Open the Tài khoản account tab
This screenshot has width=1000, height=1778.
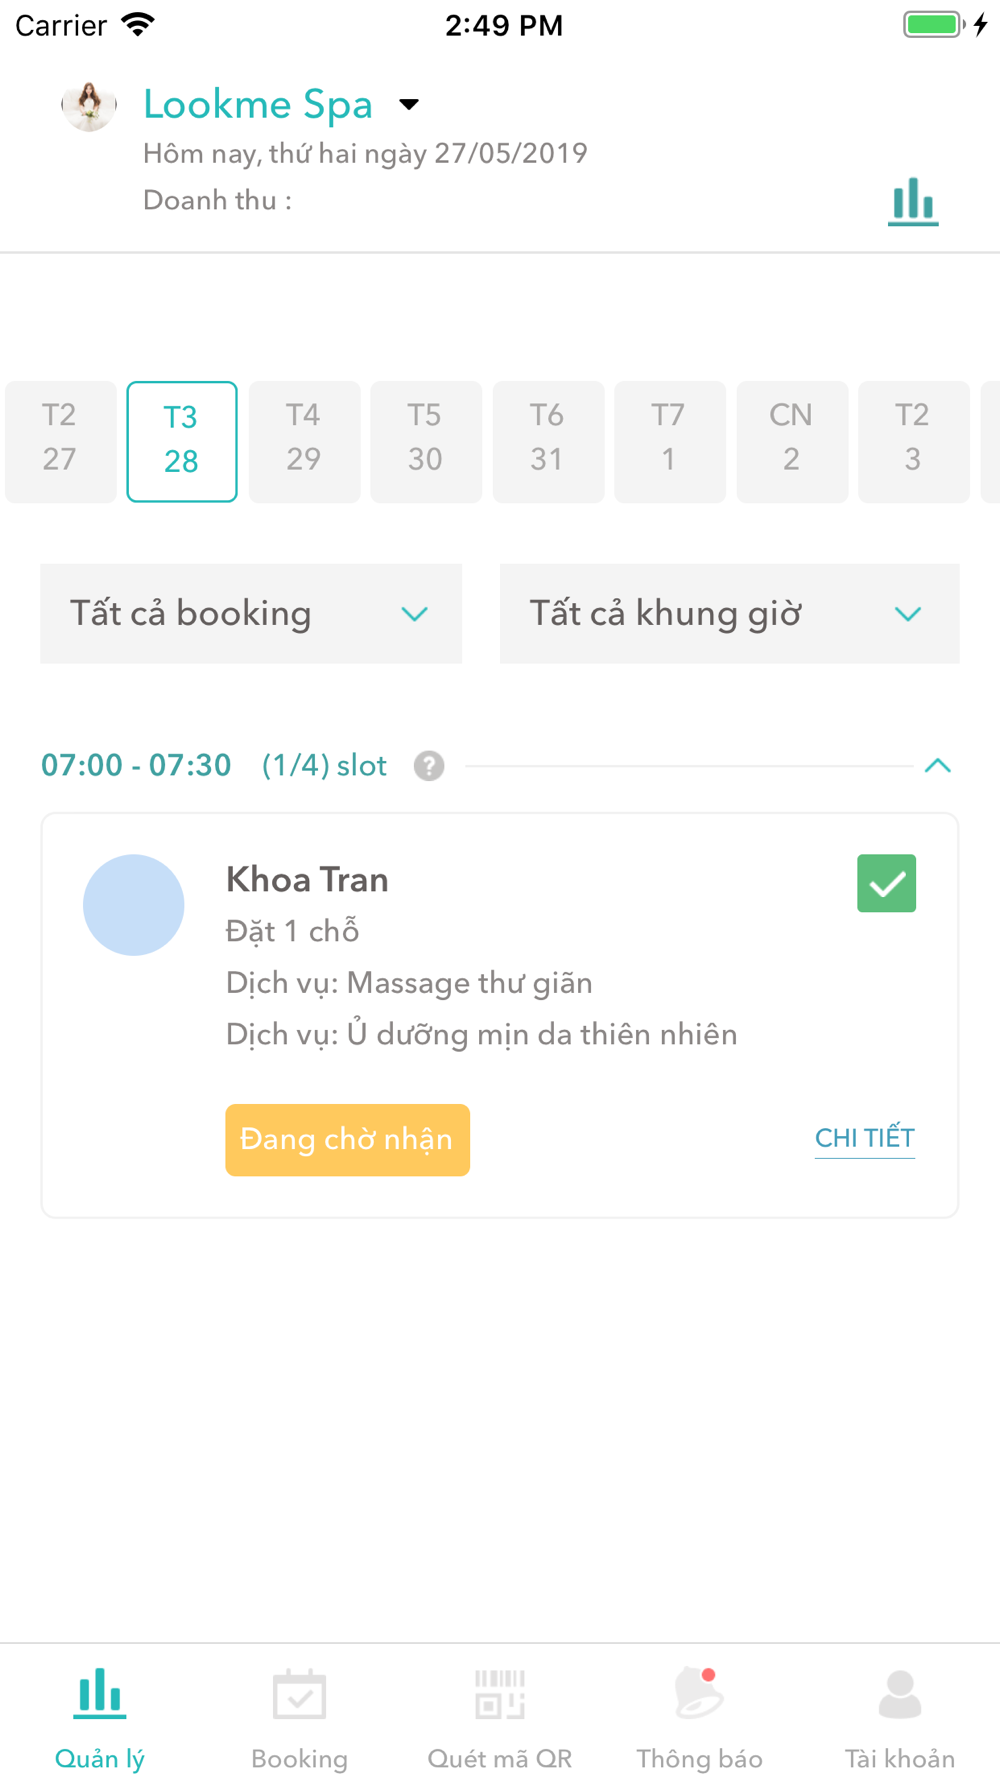point(900,1718)
